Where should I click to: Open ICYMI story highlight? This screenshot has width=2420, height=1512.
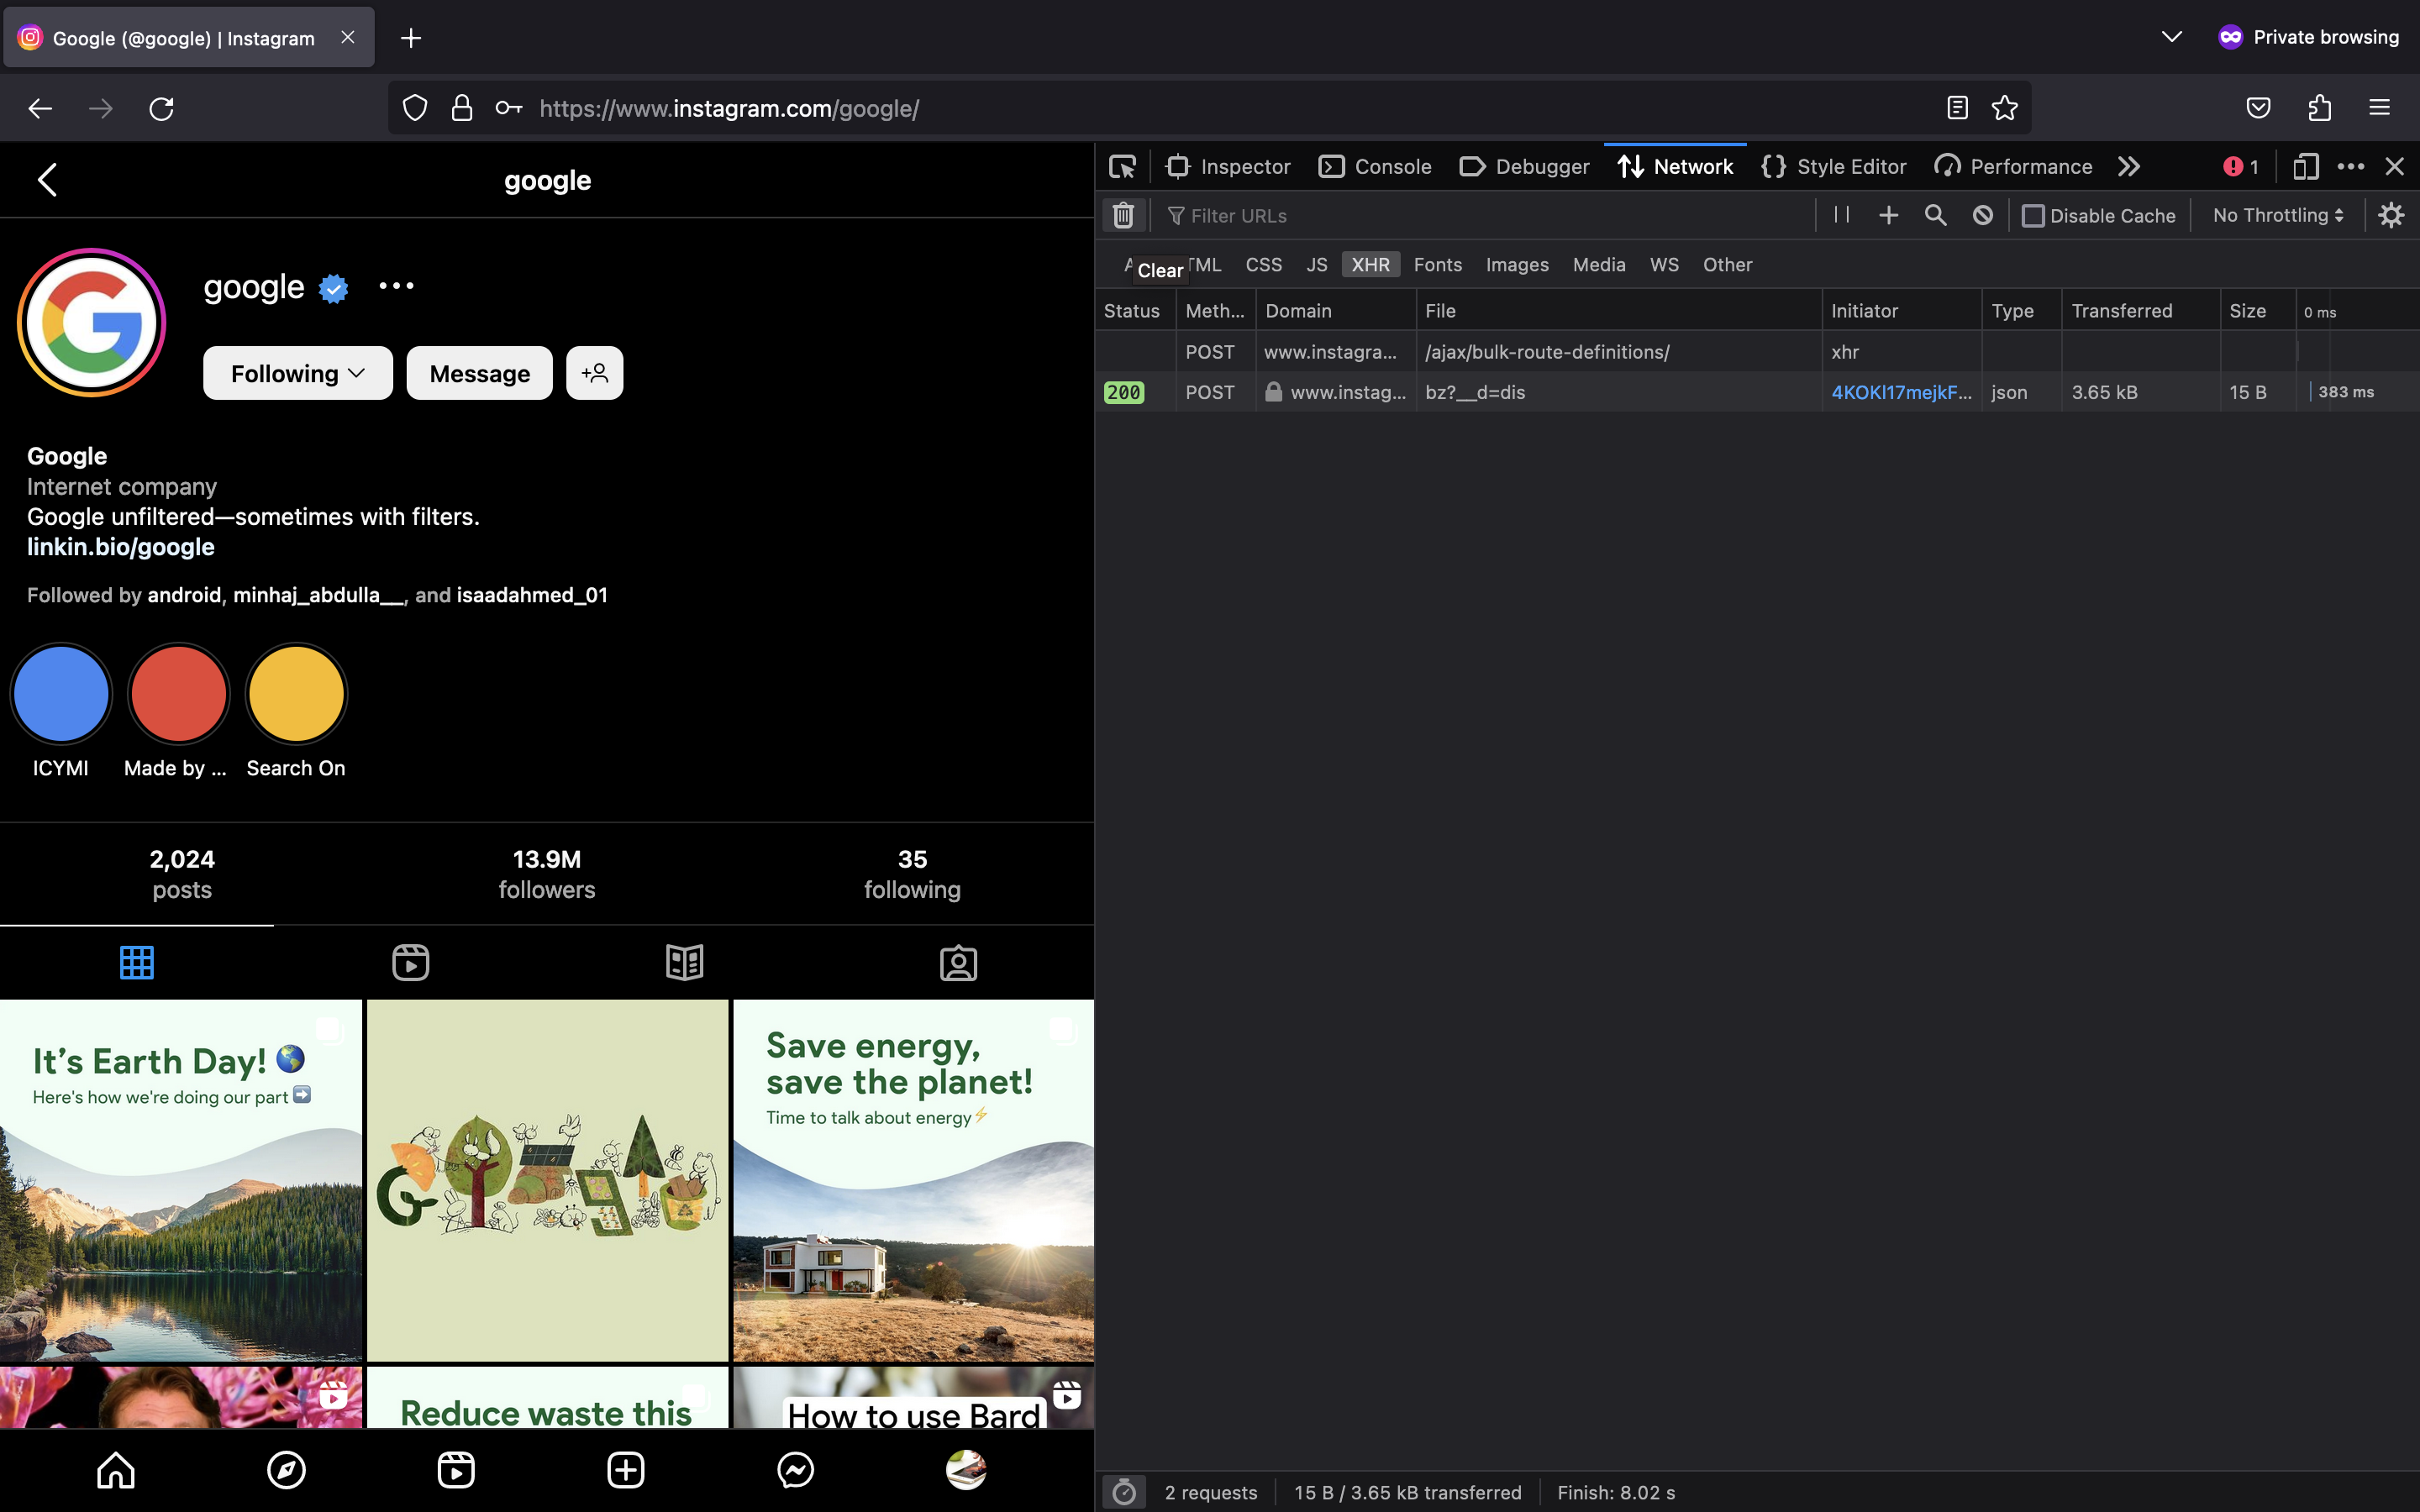click(x=61, y=712)
